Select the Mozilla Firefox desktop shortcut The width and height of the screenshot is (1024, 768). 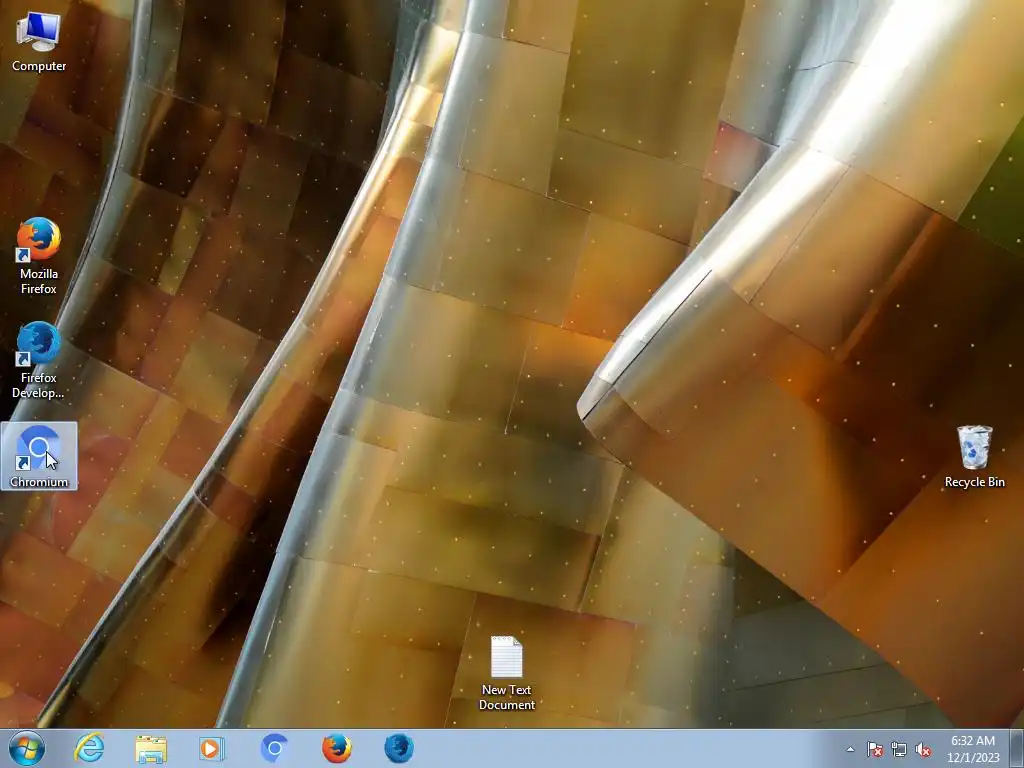[x=39, y=256]
